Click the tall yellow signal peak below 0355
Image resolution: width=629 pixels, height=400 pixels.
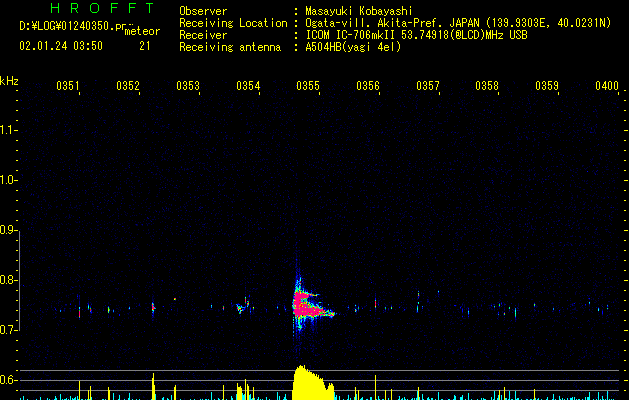pos(312,382)
